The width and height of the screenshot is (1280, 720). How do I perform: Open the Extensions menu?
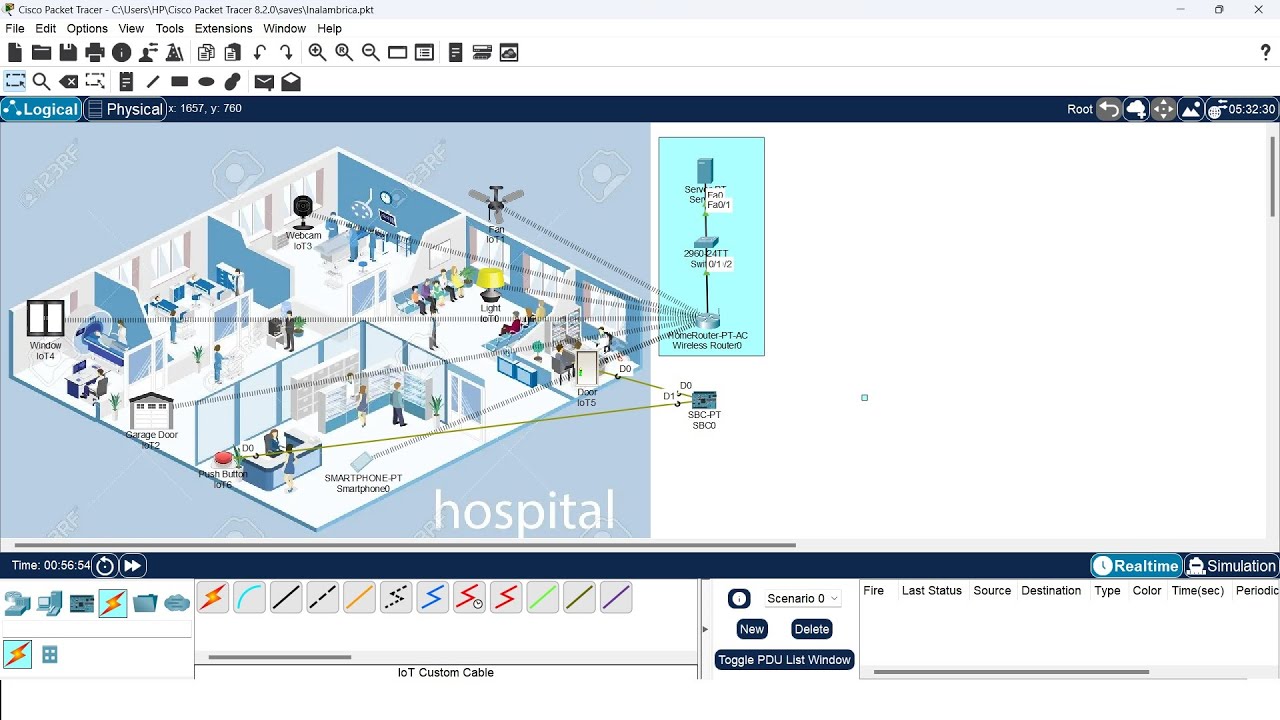pyautogui.click(x=224, y=29)
